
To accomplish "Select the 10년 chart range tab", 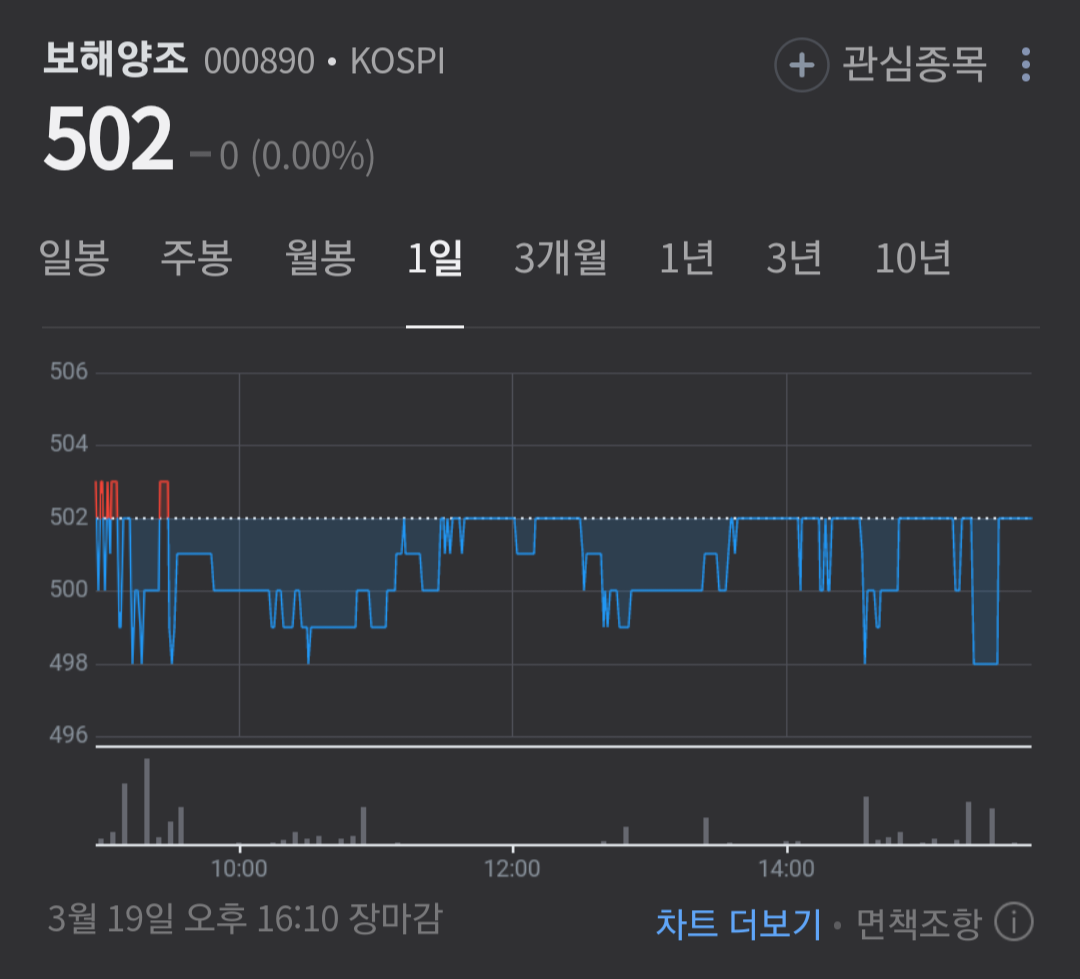I will click(913, 258).
